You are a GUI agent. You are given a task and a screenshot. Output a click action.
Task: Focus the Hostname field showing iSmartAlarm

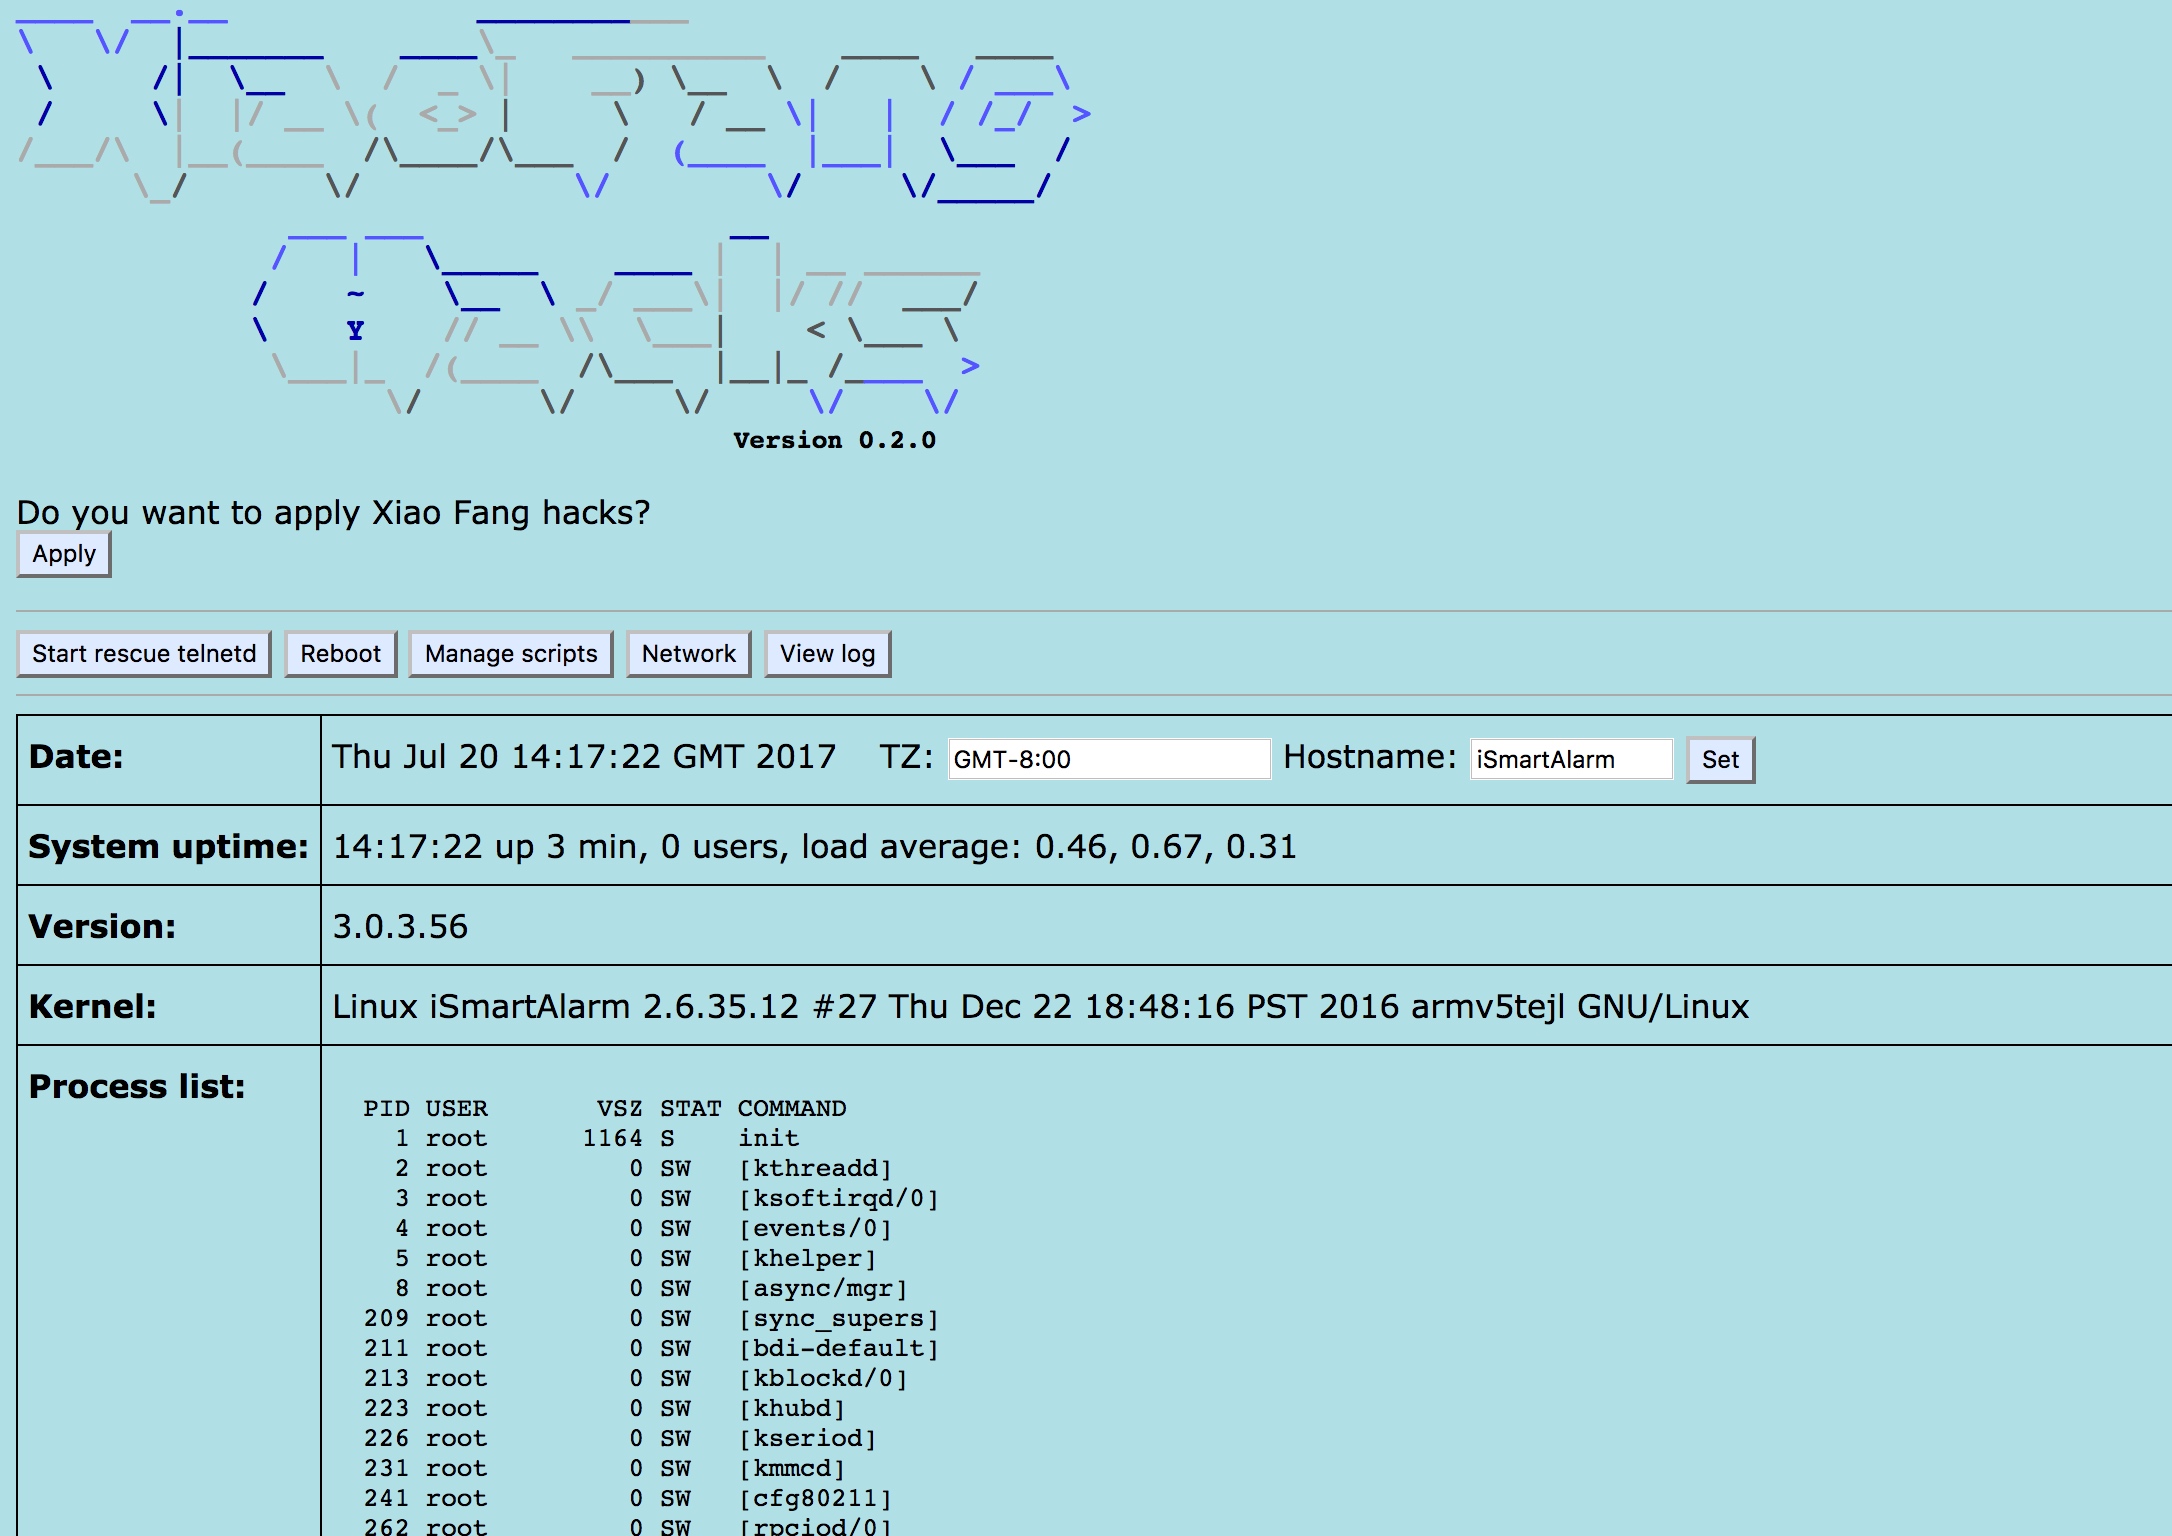tap(1571, 759)
